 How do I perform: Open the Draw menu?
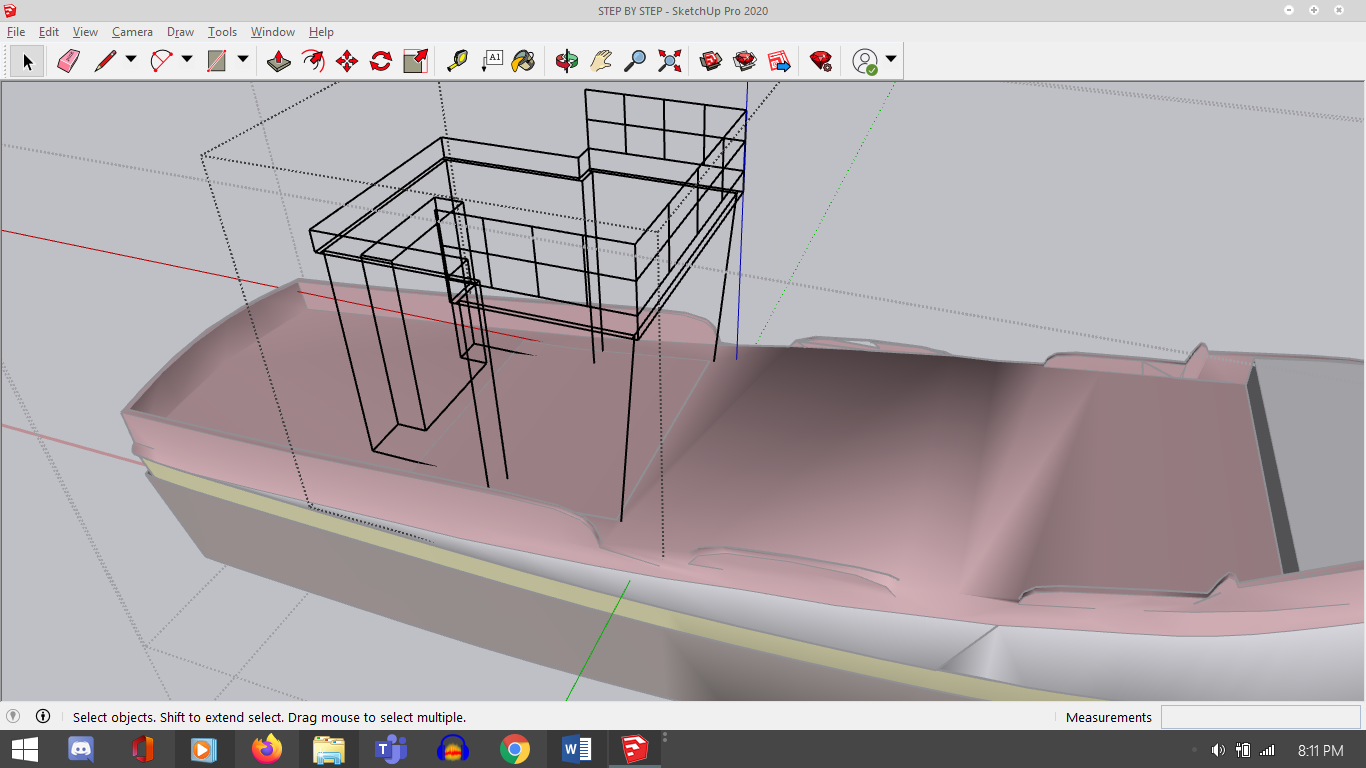click(x=180, y=32)
